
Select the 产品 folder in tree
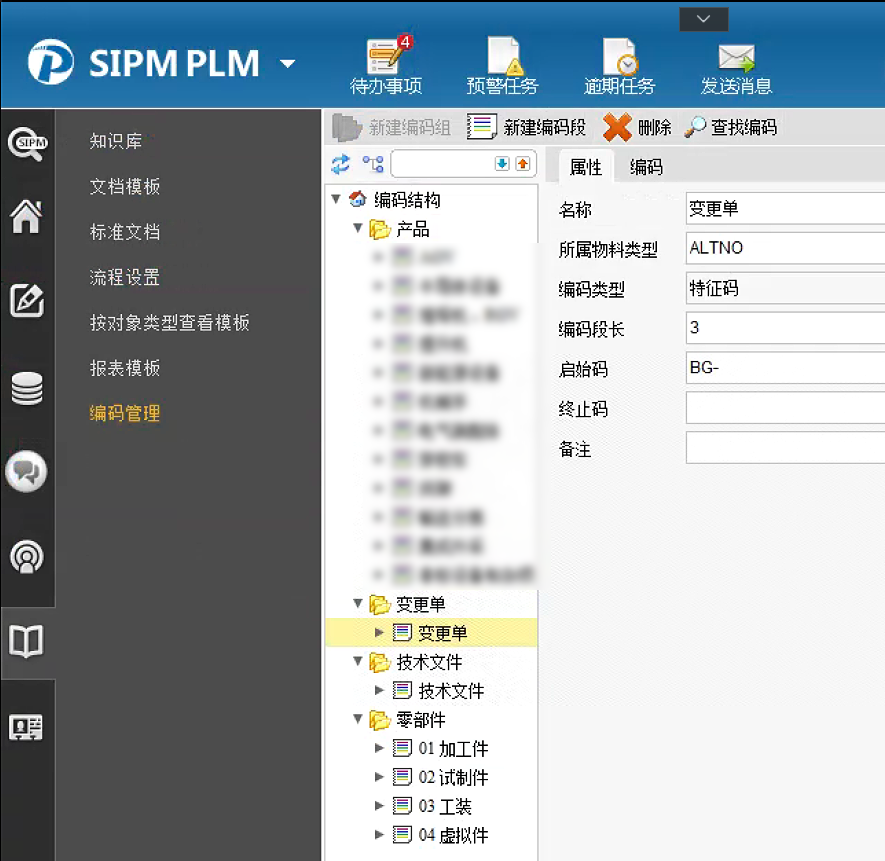(413, 229)
